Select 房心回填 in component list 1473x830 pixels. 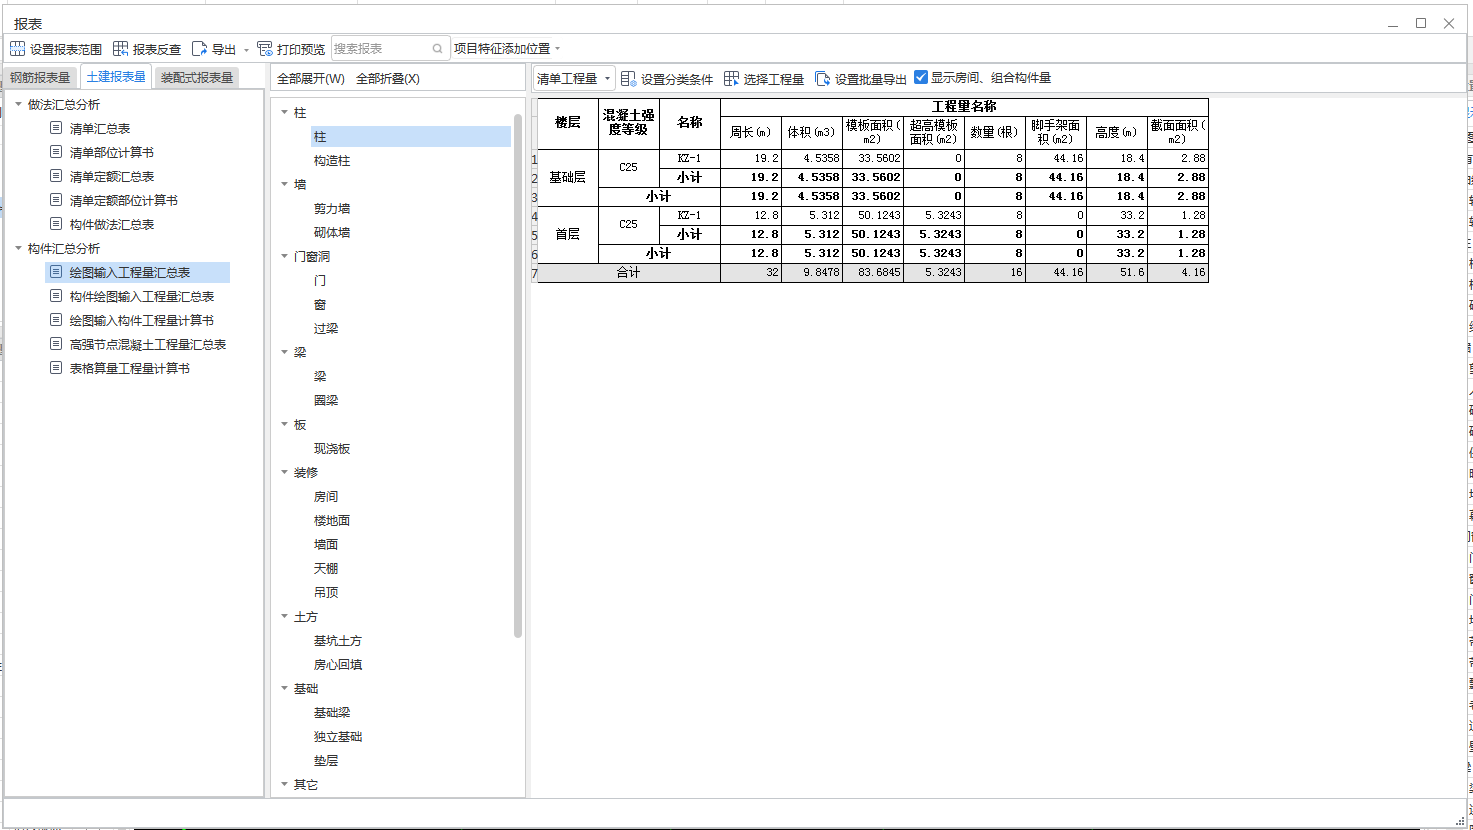point(338,665)
